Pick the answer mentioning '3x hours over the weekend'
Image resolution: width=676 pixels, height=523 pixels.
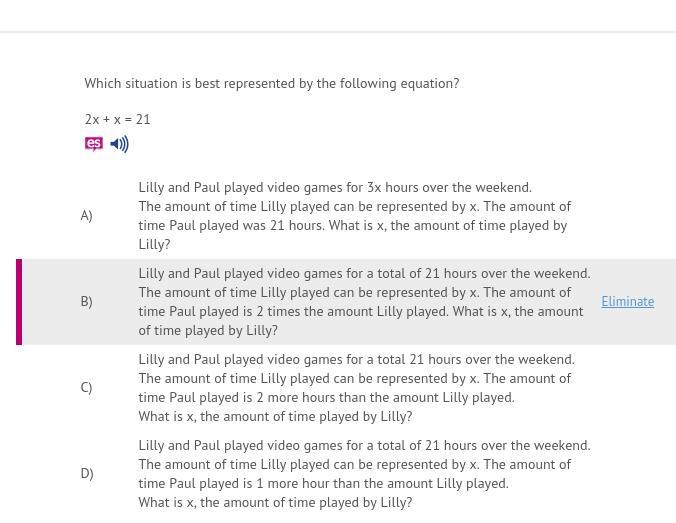tap(335, 188)
